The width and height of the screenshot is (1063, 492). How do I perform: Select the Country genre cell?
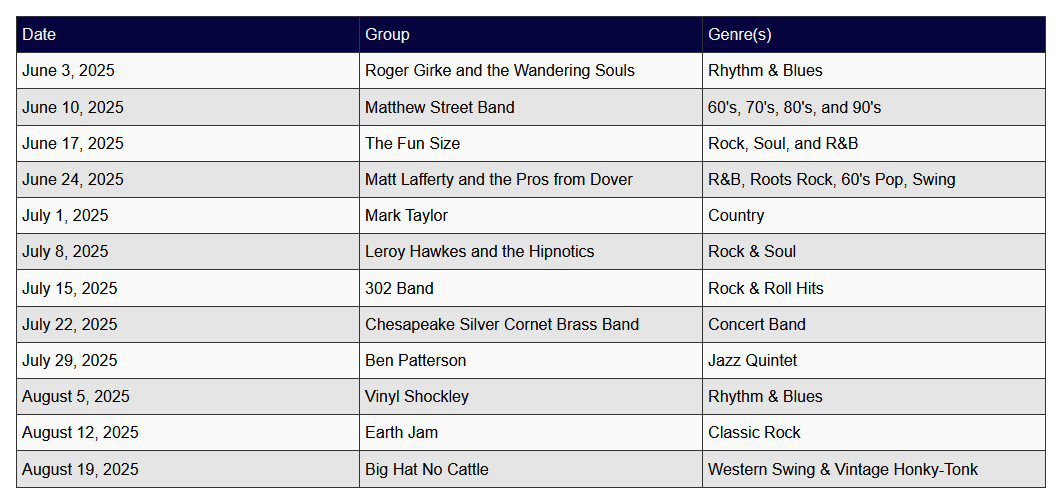[735, 216]
